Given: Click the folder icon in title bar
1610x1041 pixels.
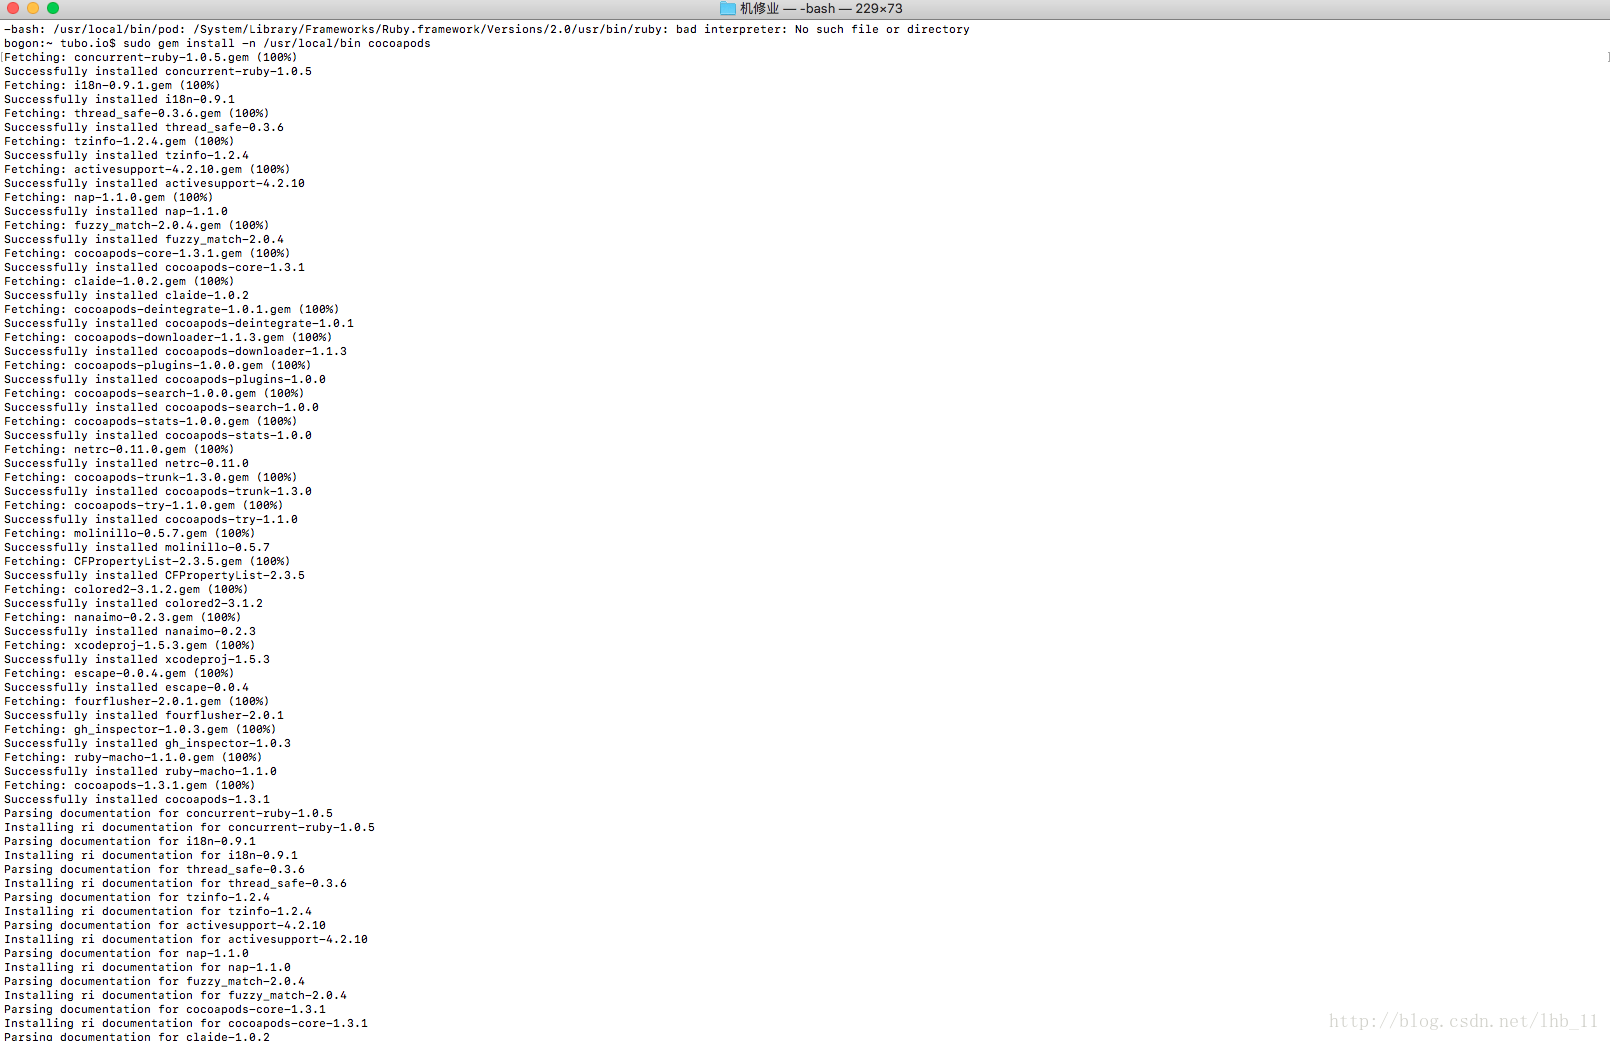Looking at the screenshot, I should click(x=728, y=8).
